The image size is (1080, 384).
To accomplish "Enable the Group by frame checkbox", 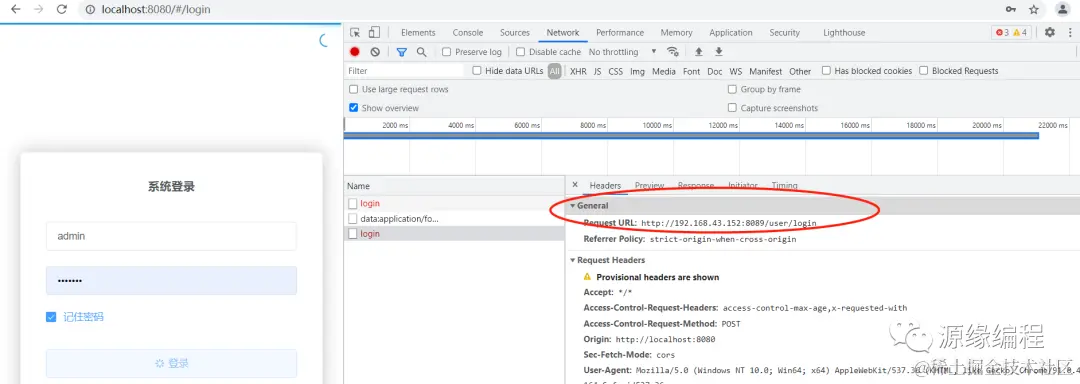I will [732, 89].
